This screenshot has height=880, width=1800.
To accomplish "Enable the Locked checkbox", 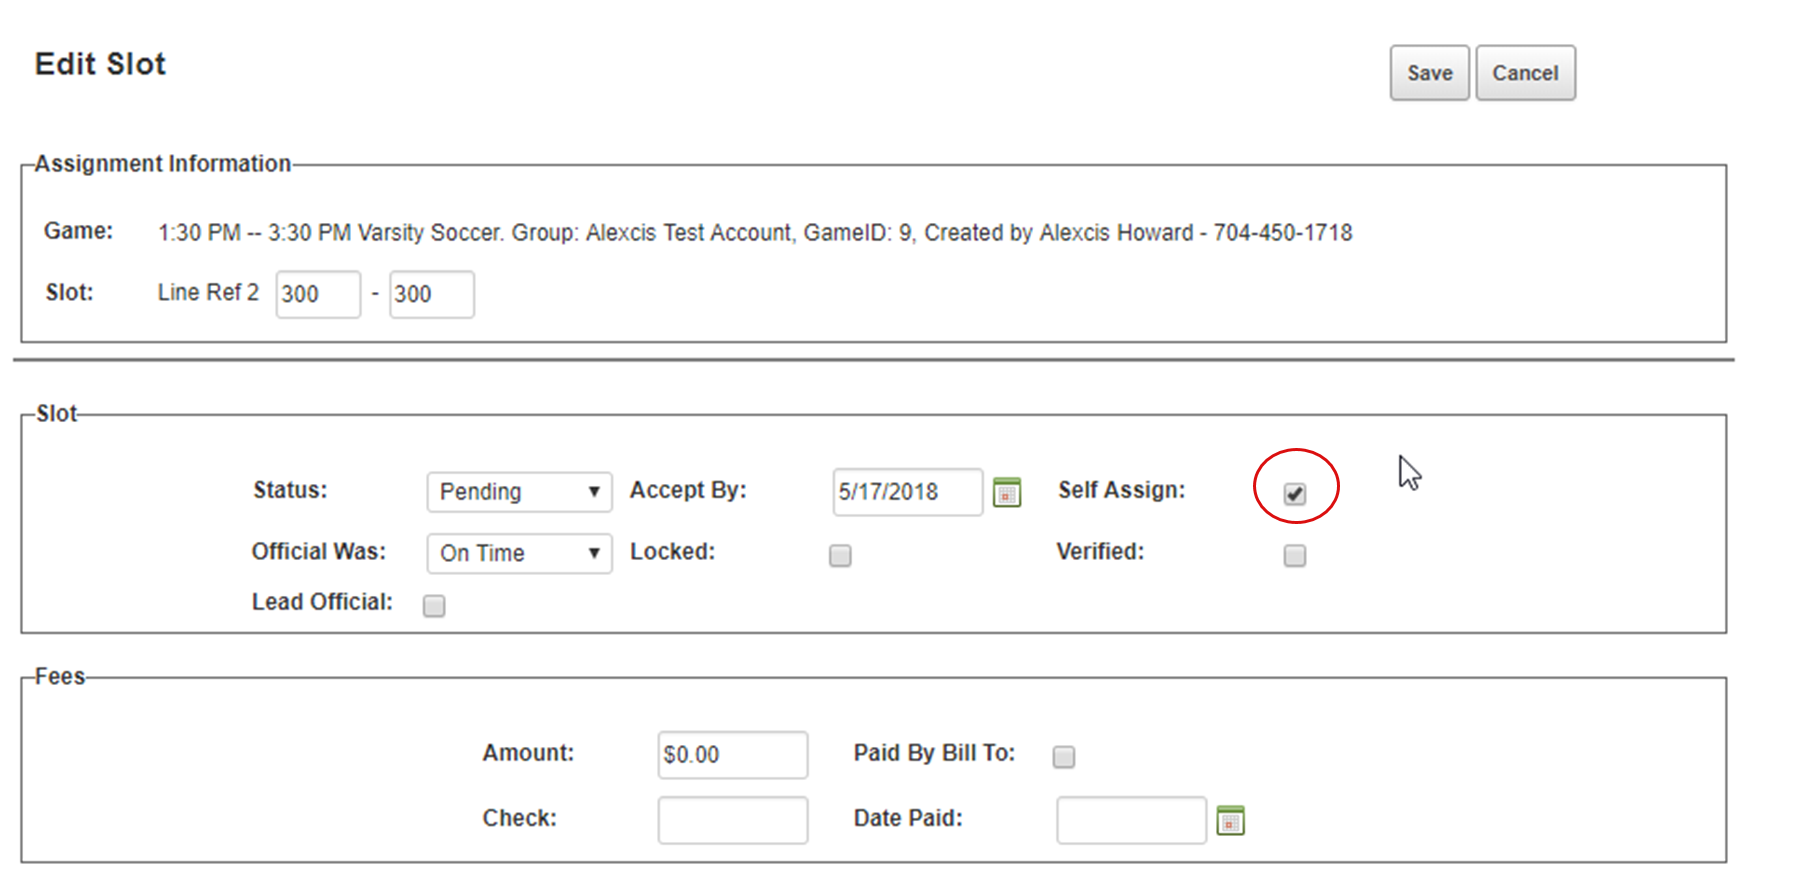I will (840, 556).
